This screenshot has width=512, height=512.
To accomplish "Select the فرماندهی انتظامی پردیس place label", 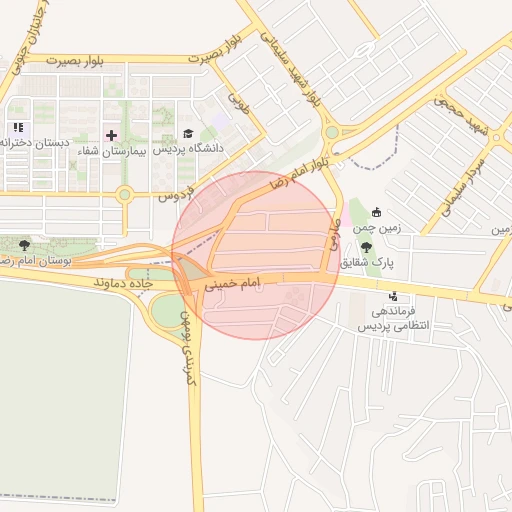I will pyautogui.click(x=393, y=318).
